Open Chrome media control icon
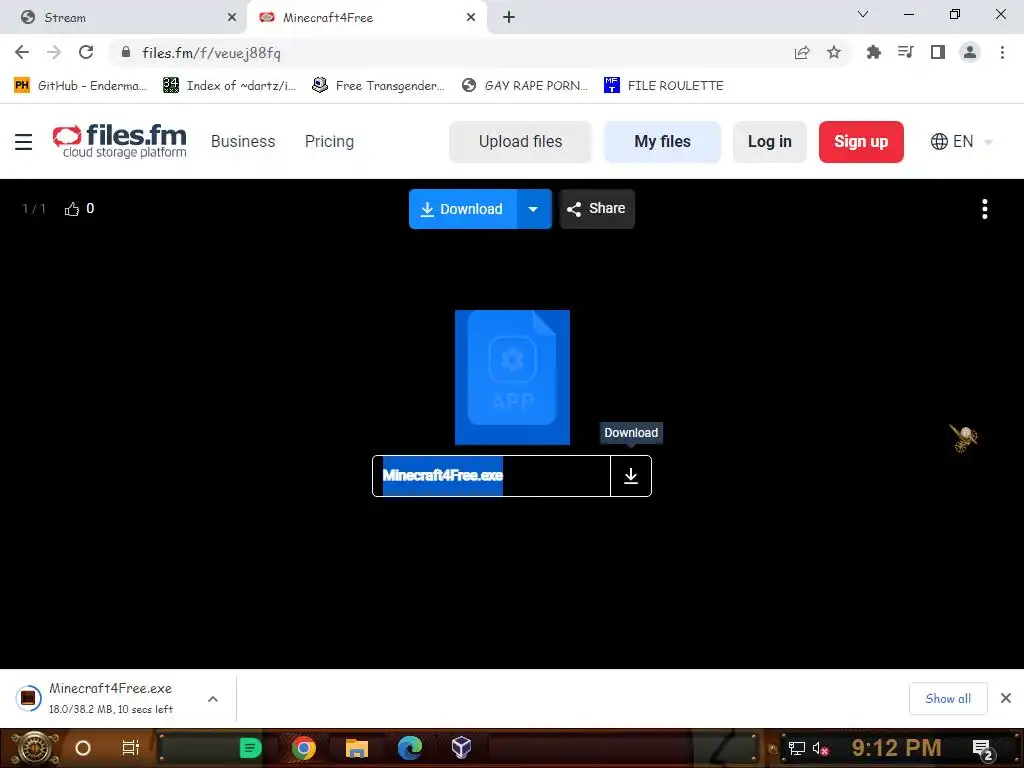This screenshot has height=768, width=1024. (905, 52)
